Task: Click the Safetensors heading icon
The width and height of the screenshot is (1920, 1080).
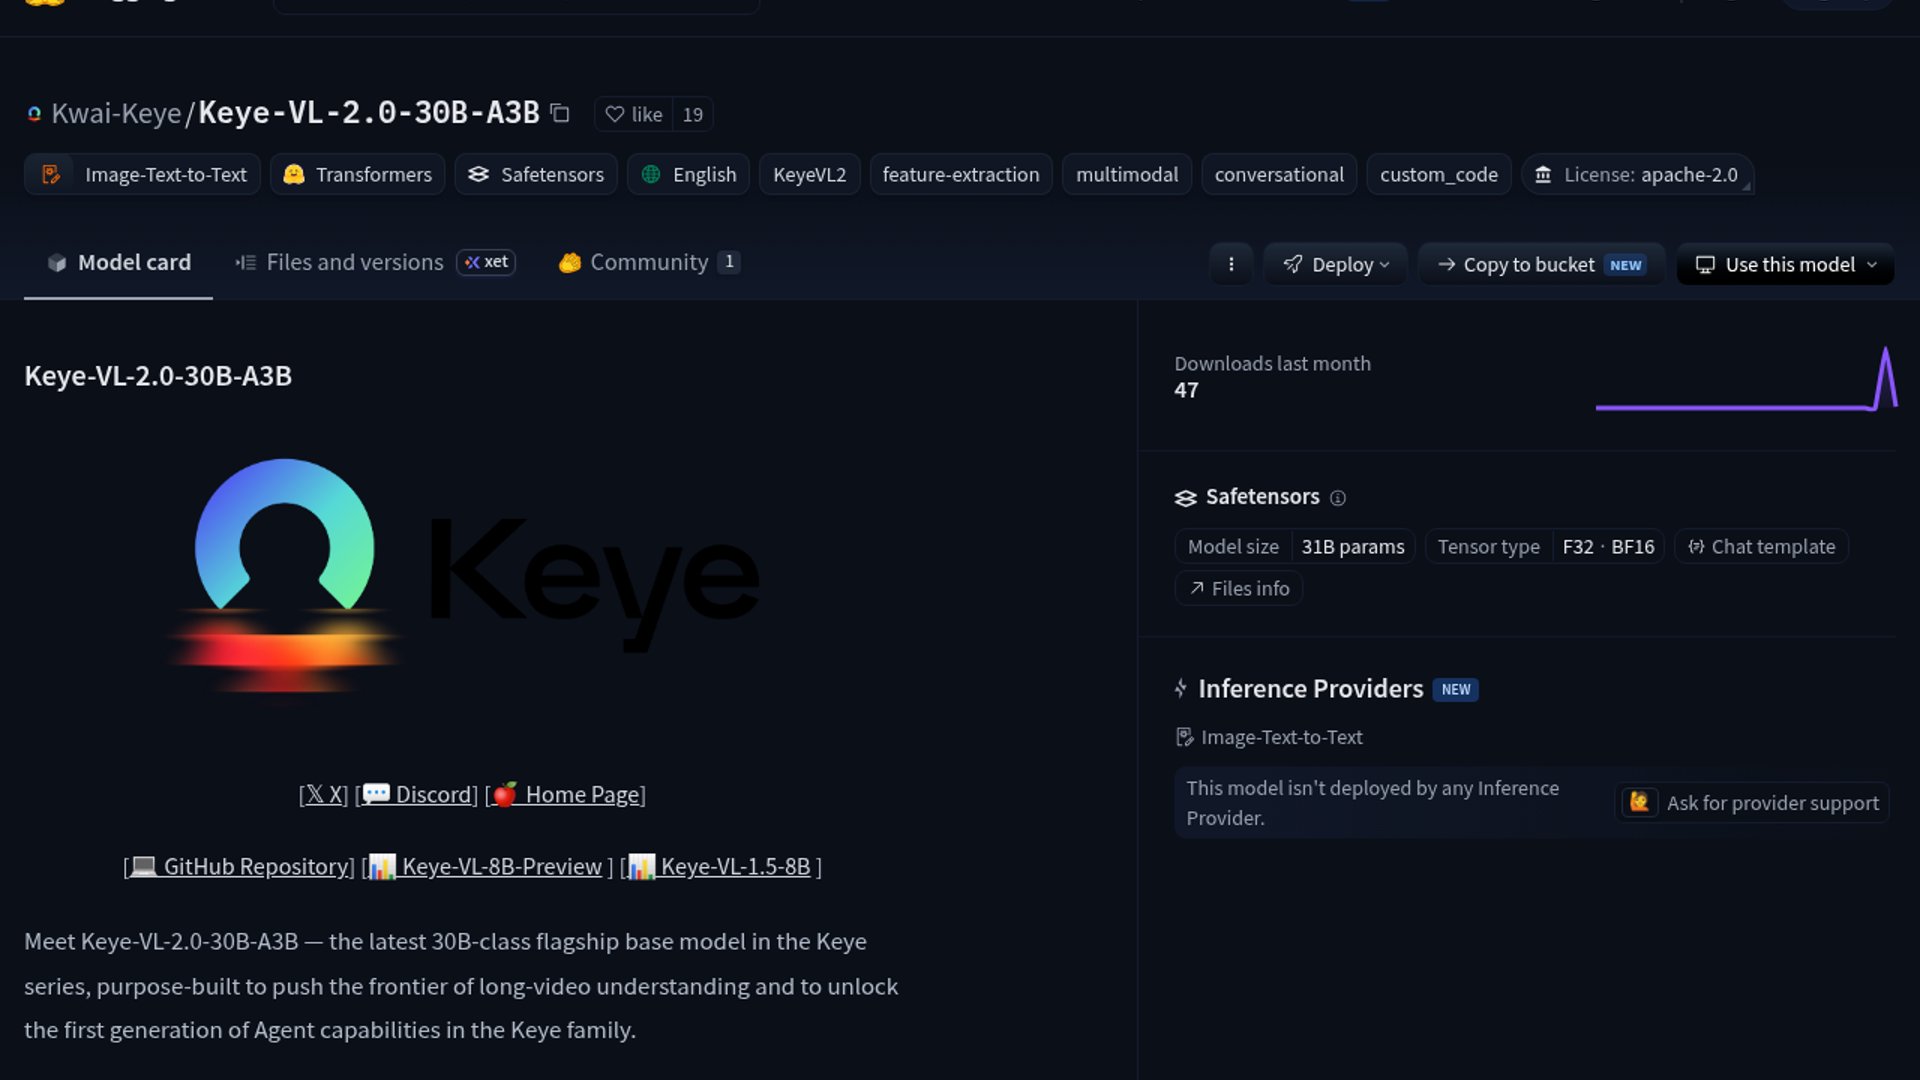Action: [x=1186, y=498]
